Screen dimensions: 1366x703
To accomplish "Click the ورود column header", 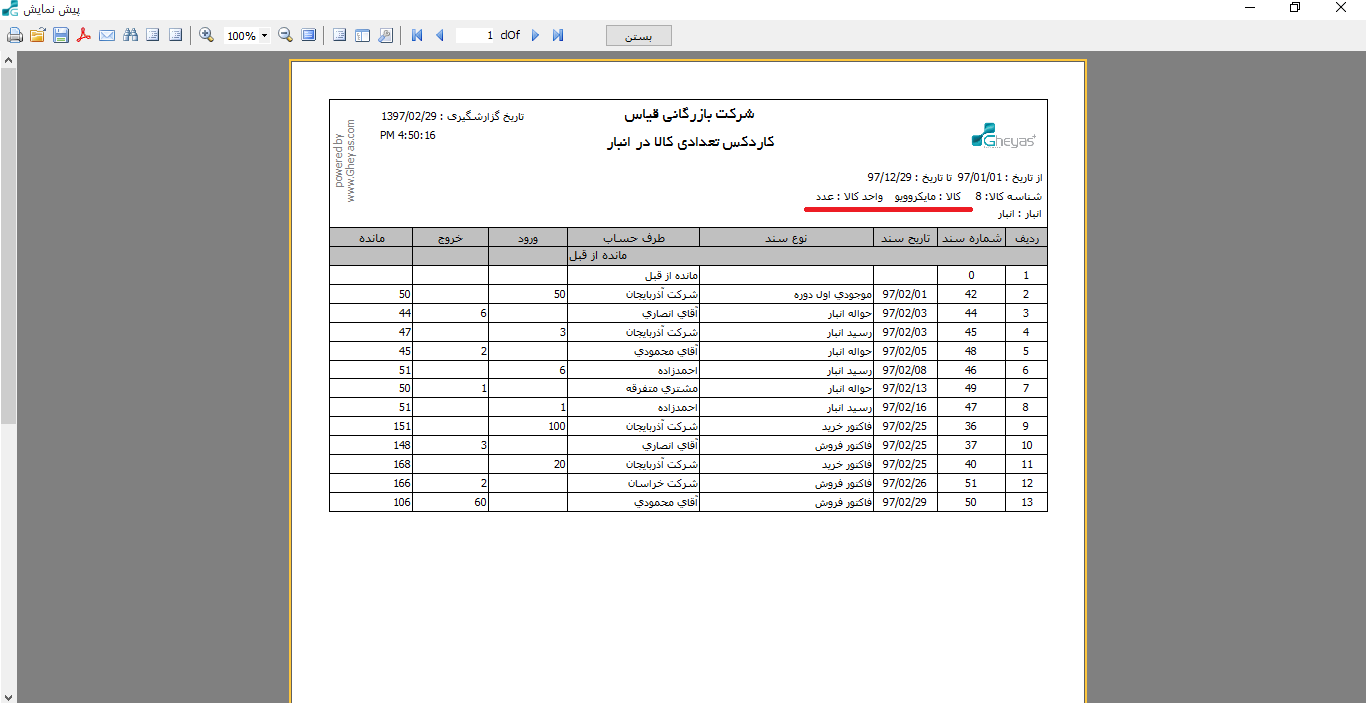I will [528, 238].
